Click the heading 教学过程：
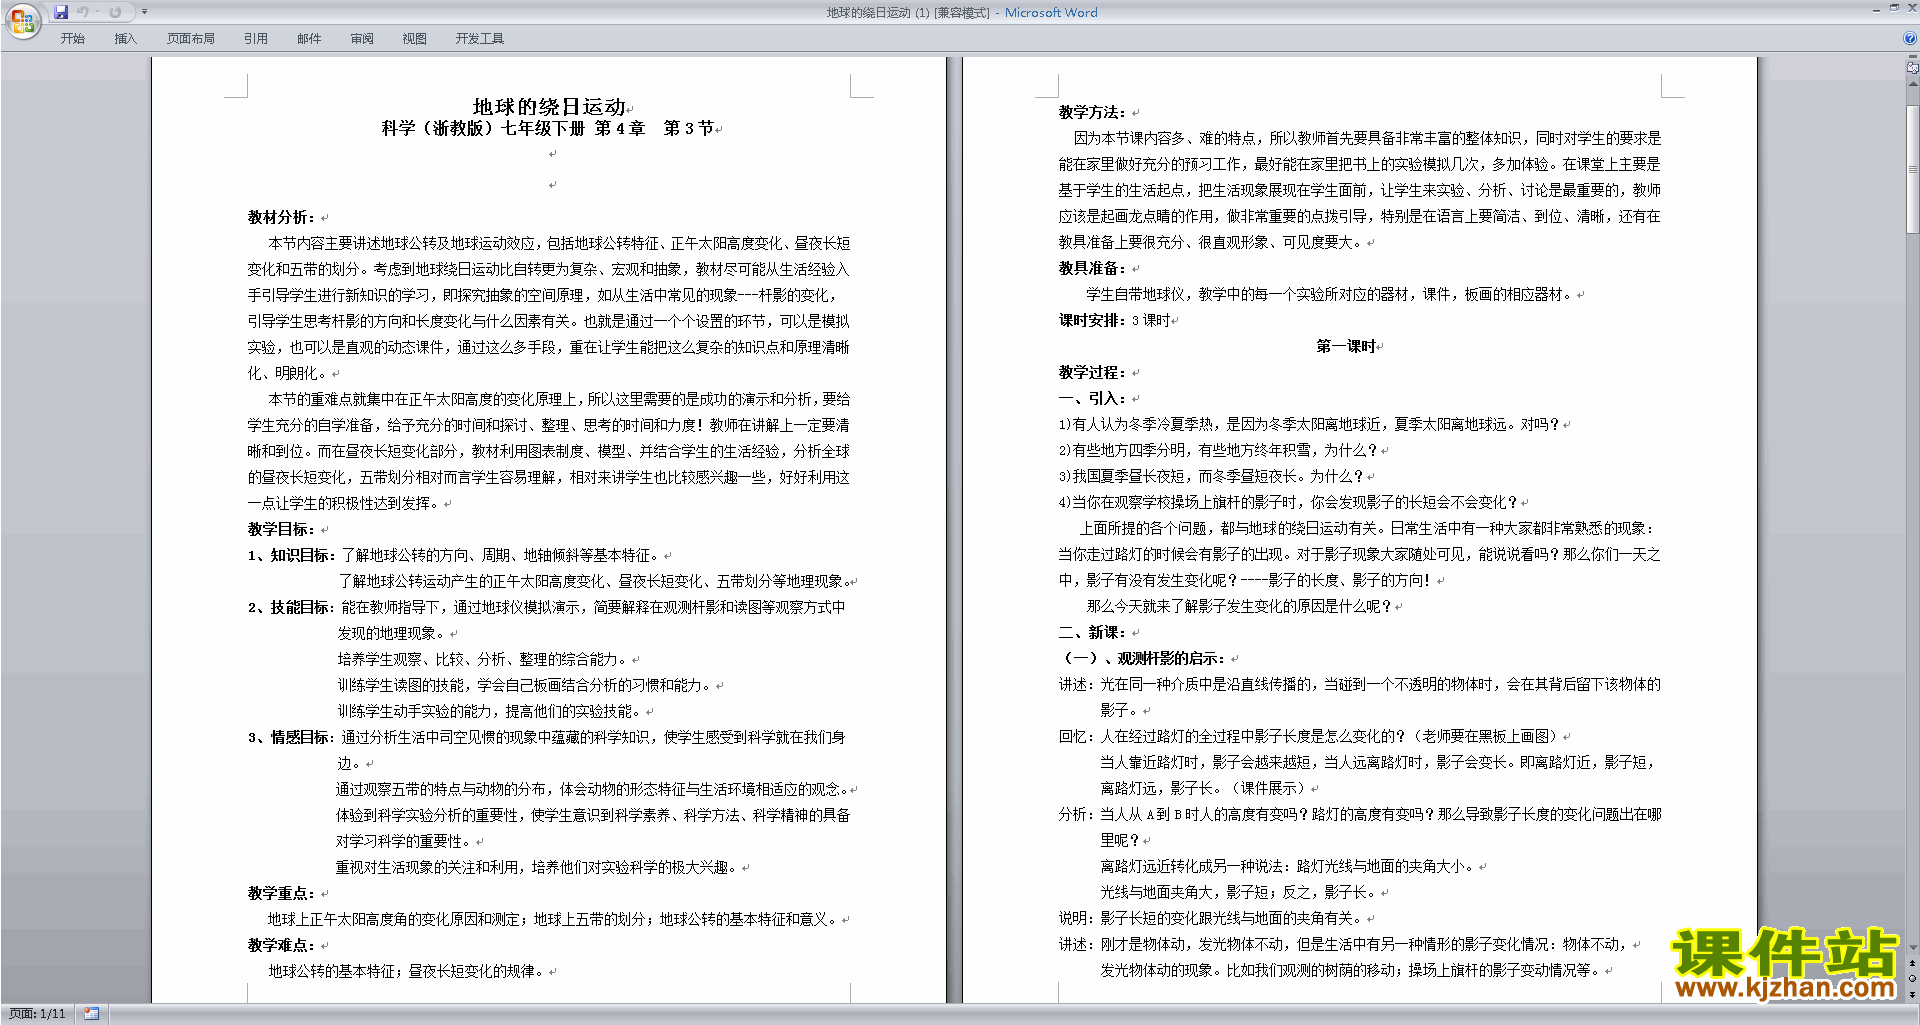Viewport: 1920px width, 1025px height. click(x=1092, y=372)
